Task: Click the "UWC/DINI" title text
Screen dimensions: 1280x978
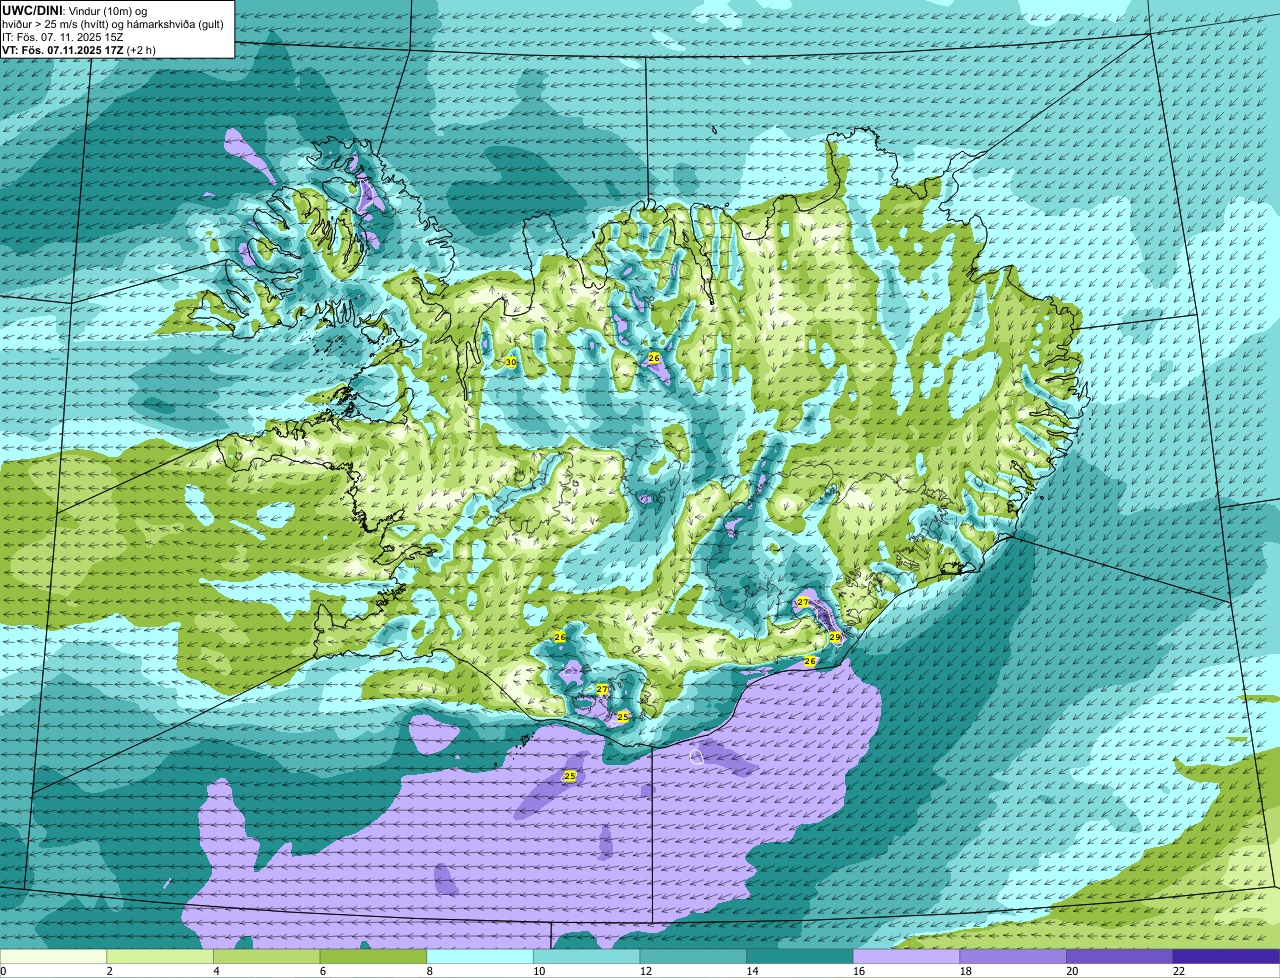Action: [33, 10]
